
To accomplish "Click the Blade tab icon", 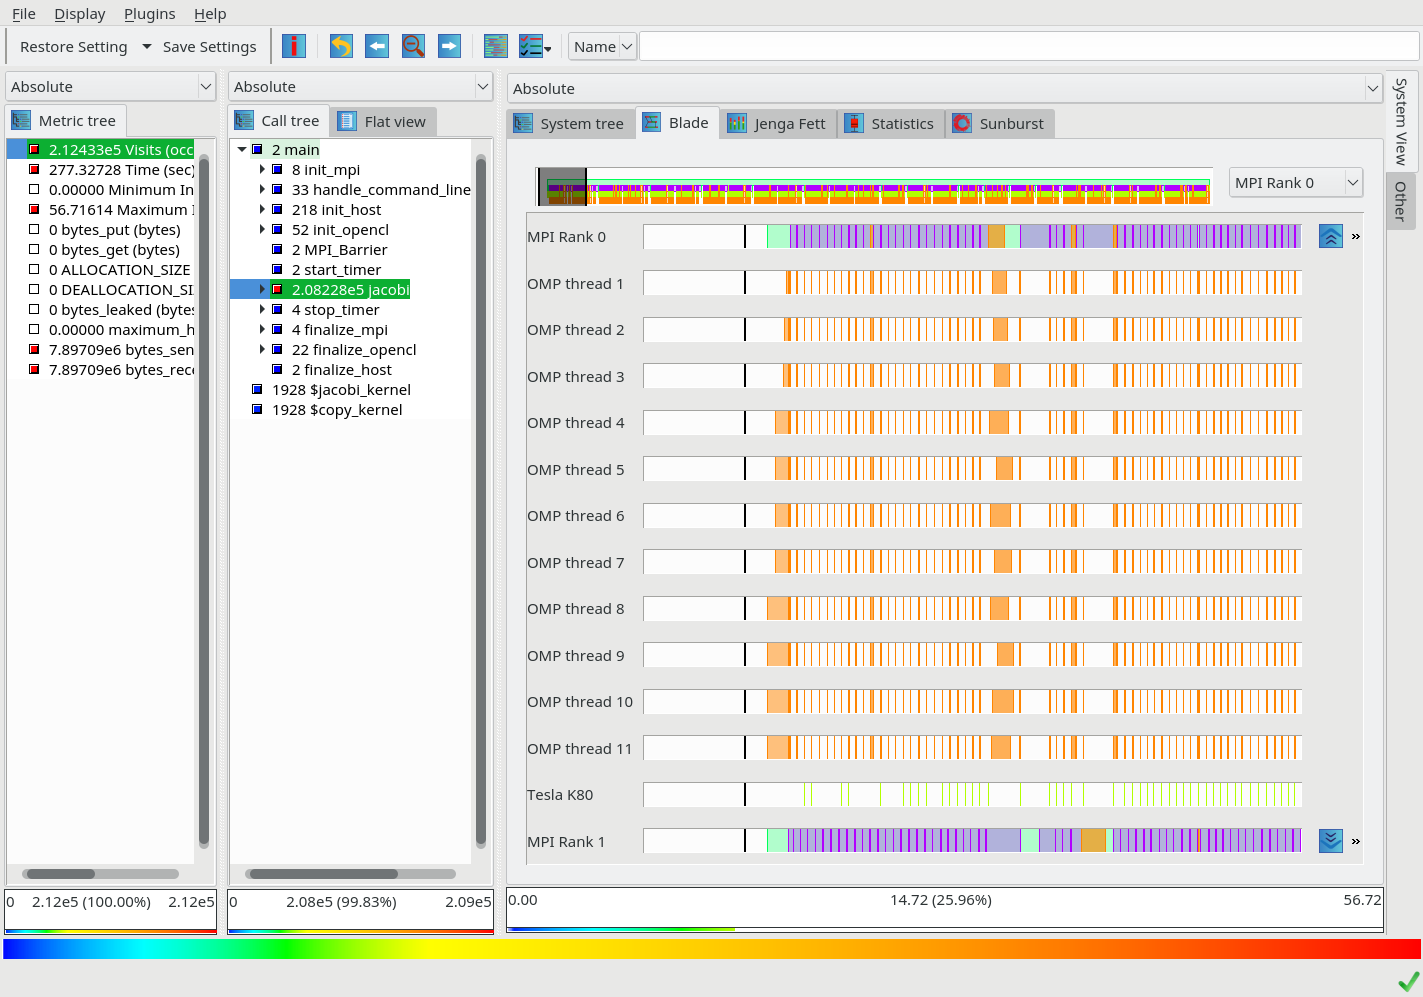I will [651, 122].
